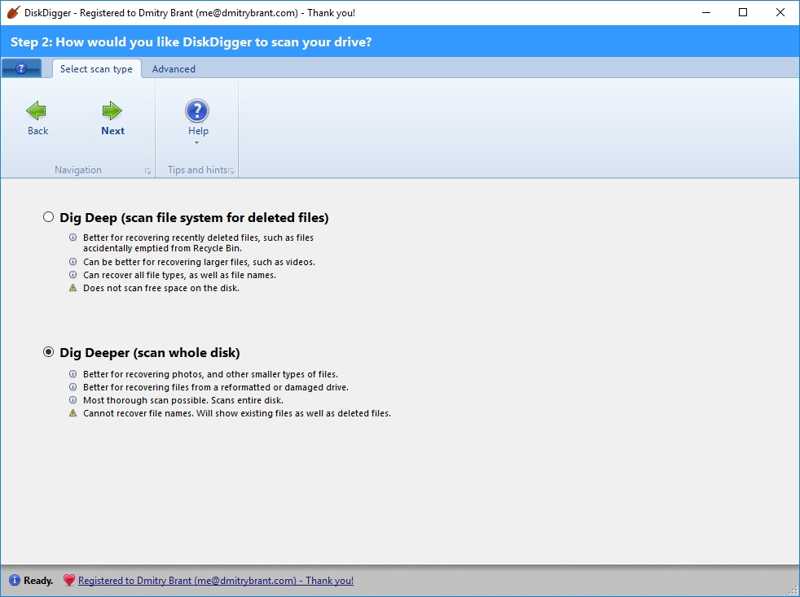Click the warning icon beside 'Cannot recover file names'
800x597 pixels.
73,413
